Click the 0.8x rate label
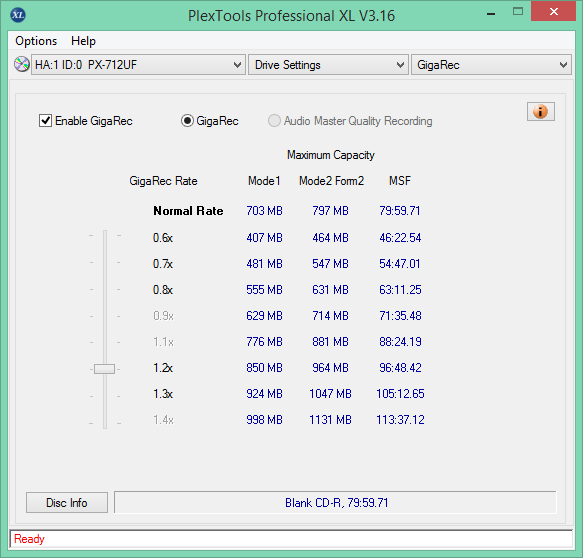 pyautogui.click(x=163, y=290)
